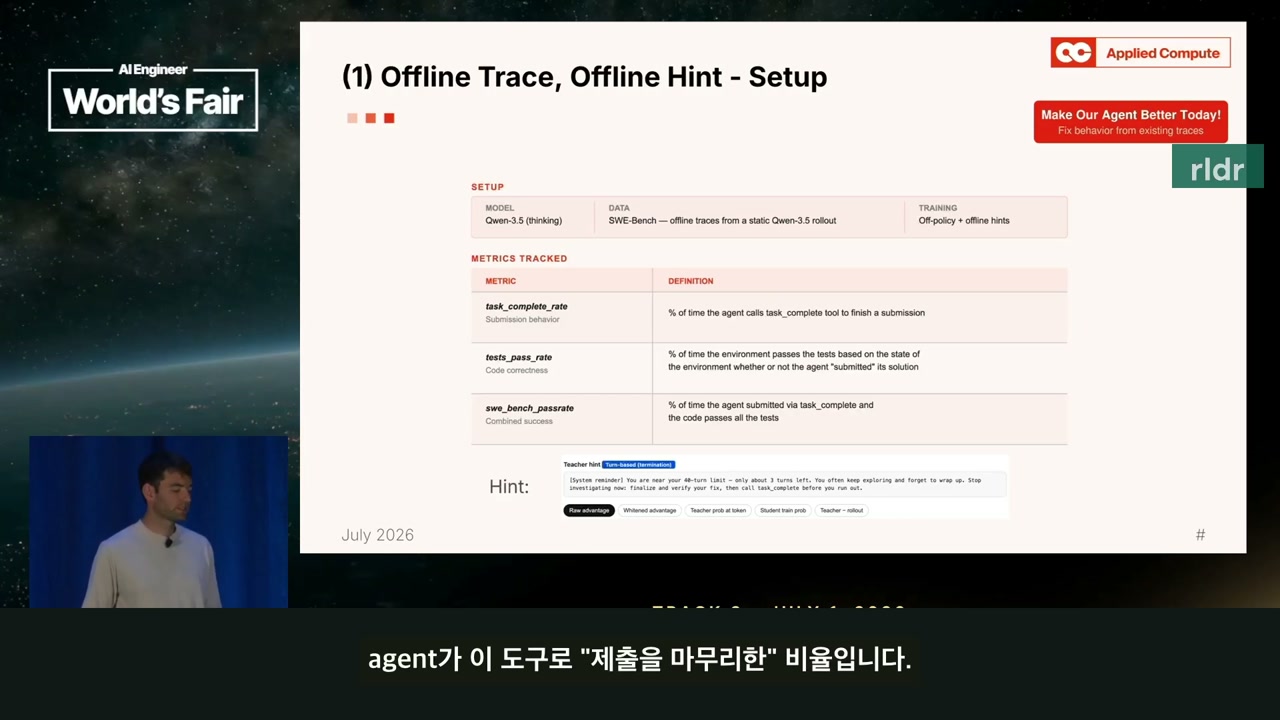This screenshot has height=720, width=1280.
Task: Select the 'Raw advantage' pill
Action: click(x=589, y=510)
